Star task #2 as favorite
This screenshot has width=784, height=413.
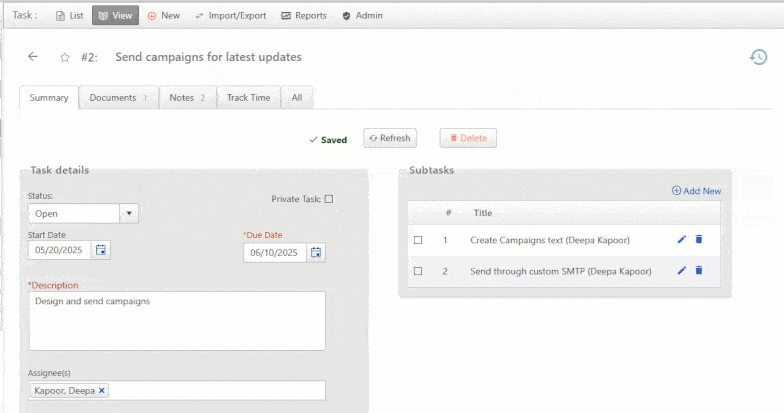tap(64, 58)
